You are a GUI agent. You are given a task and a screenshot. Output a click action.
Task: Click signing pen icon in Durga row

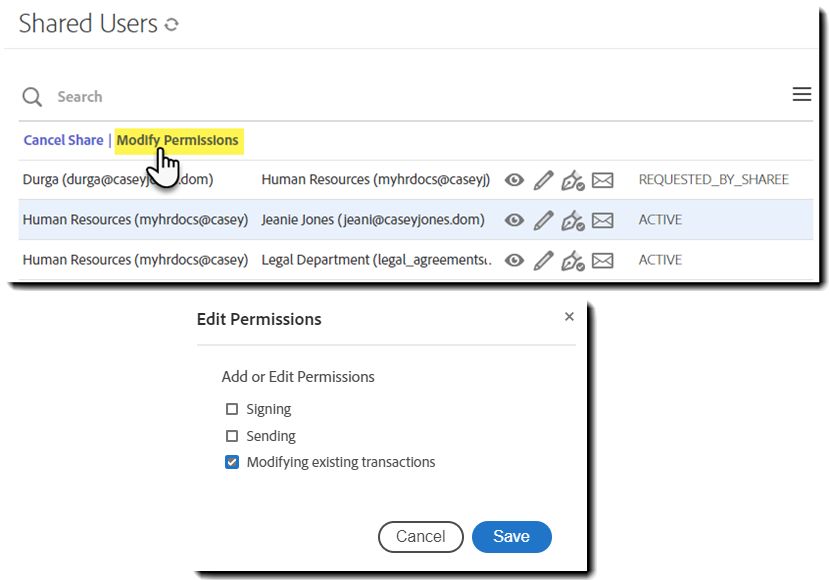pos(572,180)
